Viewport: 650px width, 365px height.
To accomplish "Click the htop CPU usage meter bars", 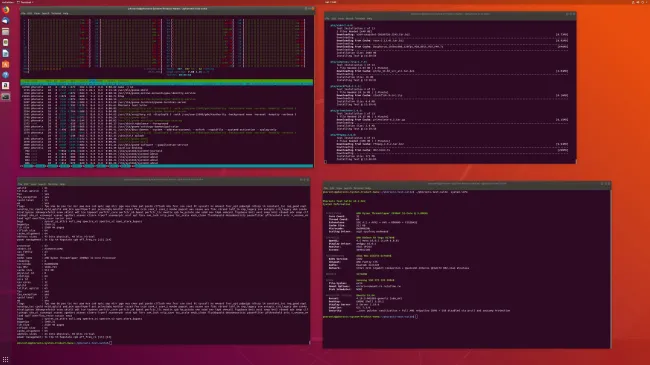I will [x=165, y=43].
